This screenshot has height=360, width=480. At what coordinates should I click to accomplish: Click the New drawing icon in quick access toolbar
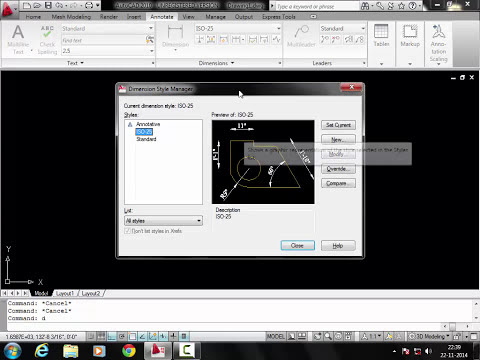click(27, 5)
